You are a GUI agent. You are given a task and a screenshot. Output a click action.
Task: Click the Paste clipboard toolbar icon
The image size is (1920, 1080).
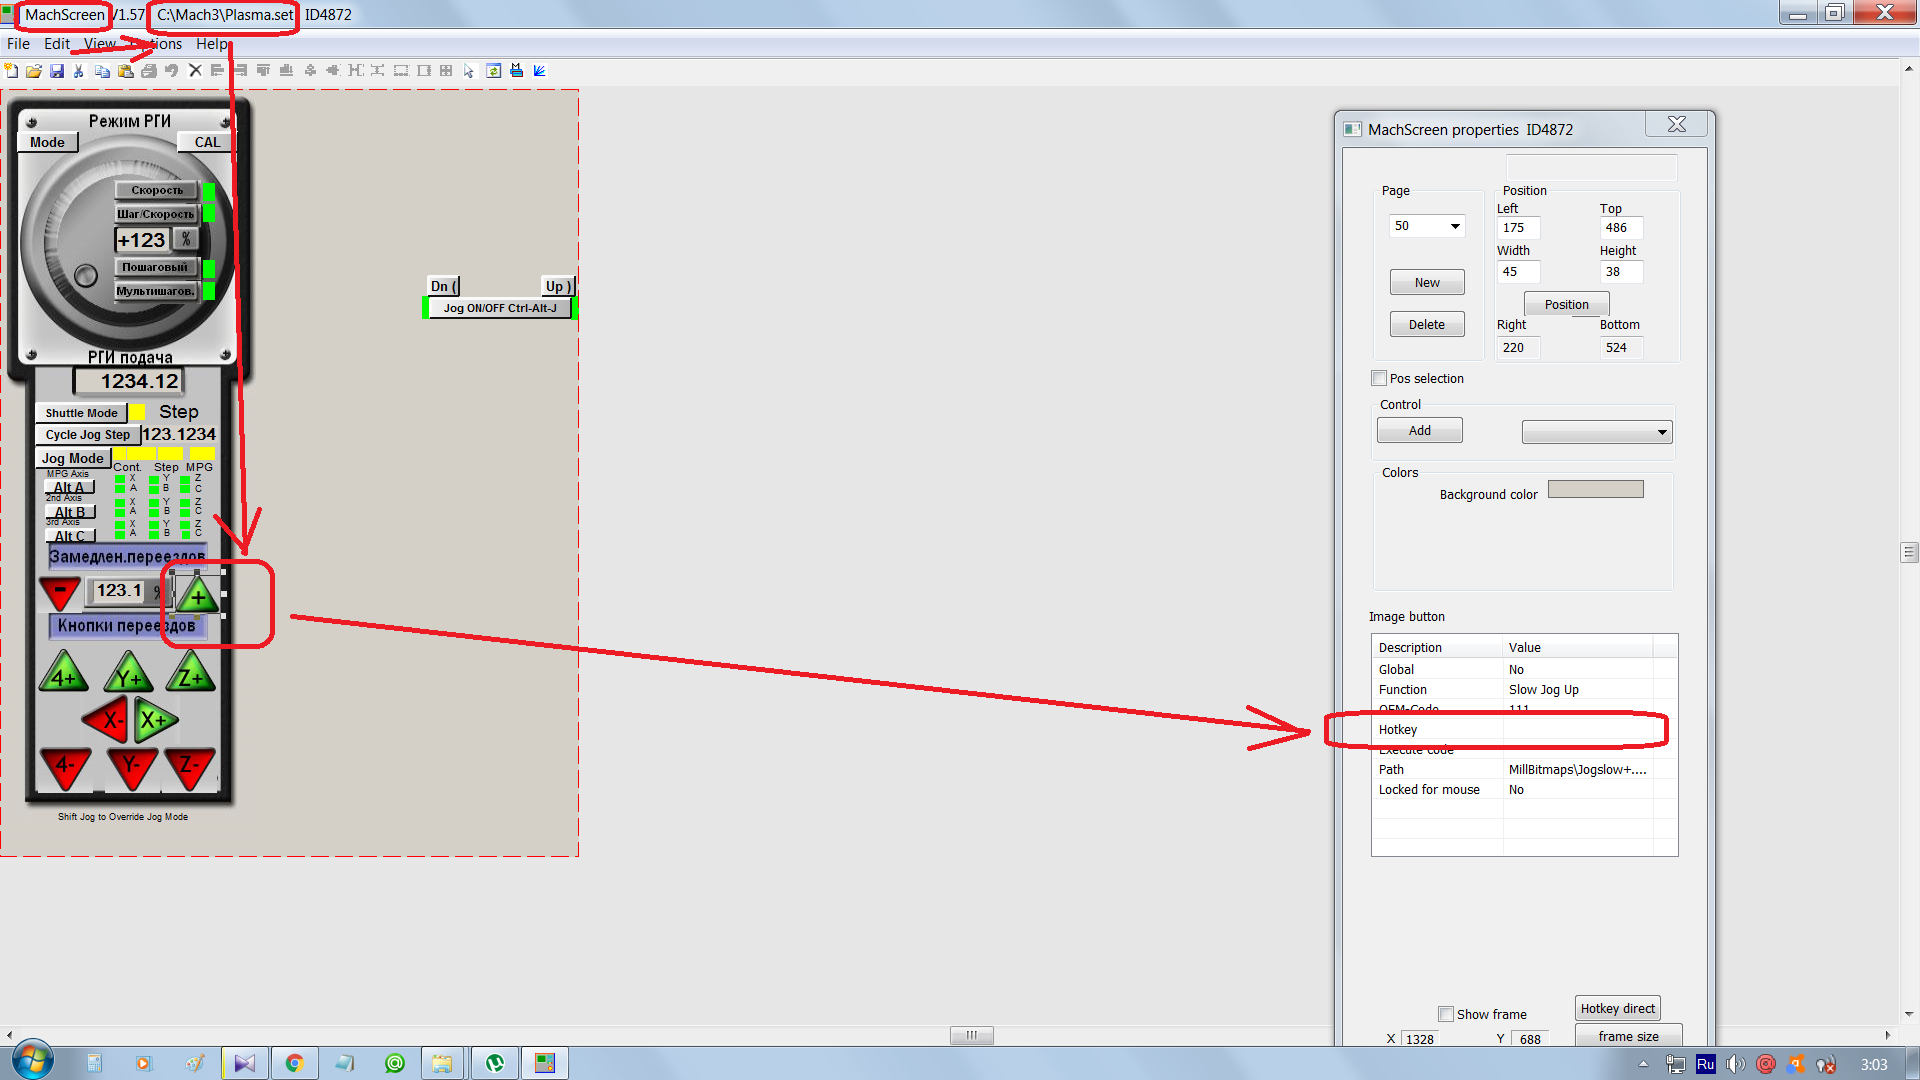point(125,71)
